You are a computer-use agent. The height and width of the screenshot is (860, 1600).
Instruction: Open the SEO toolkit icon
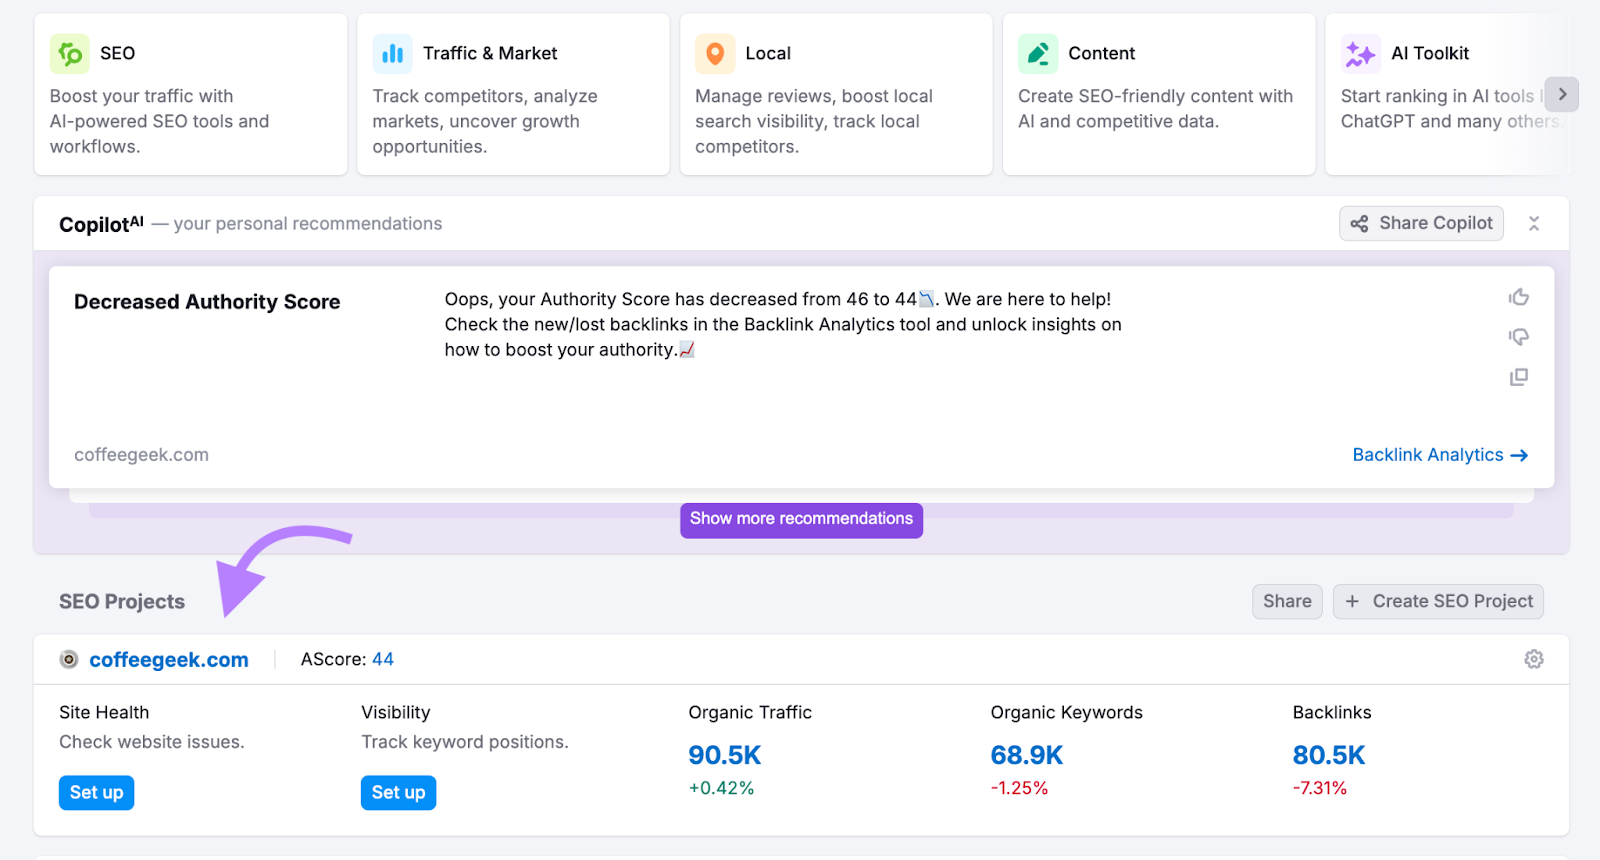[70, 54]
